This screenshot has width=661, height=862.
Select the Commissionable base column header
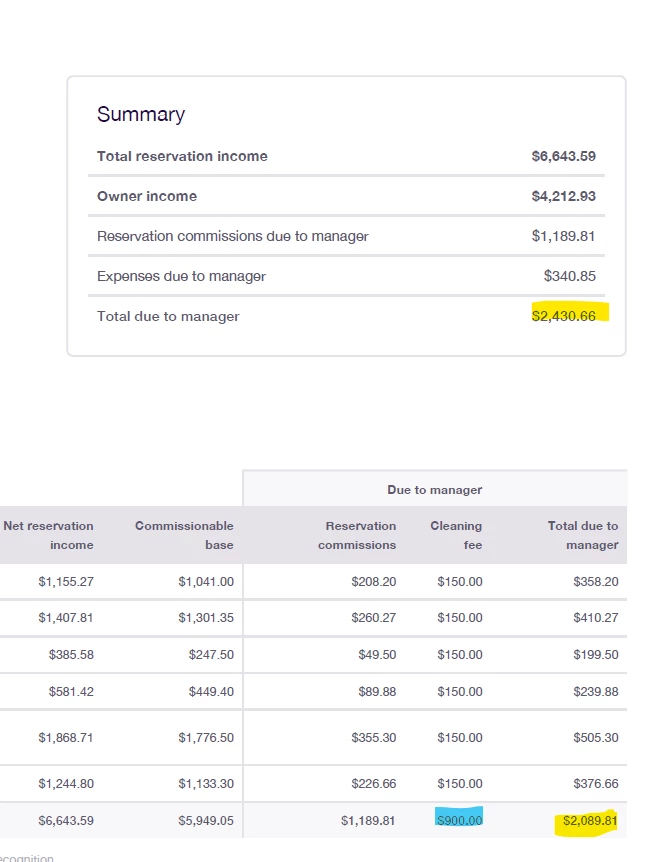(x=184, y=535)
